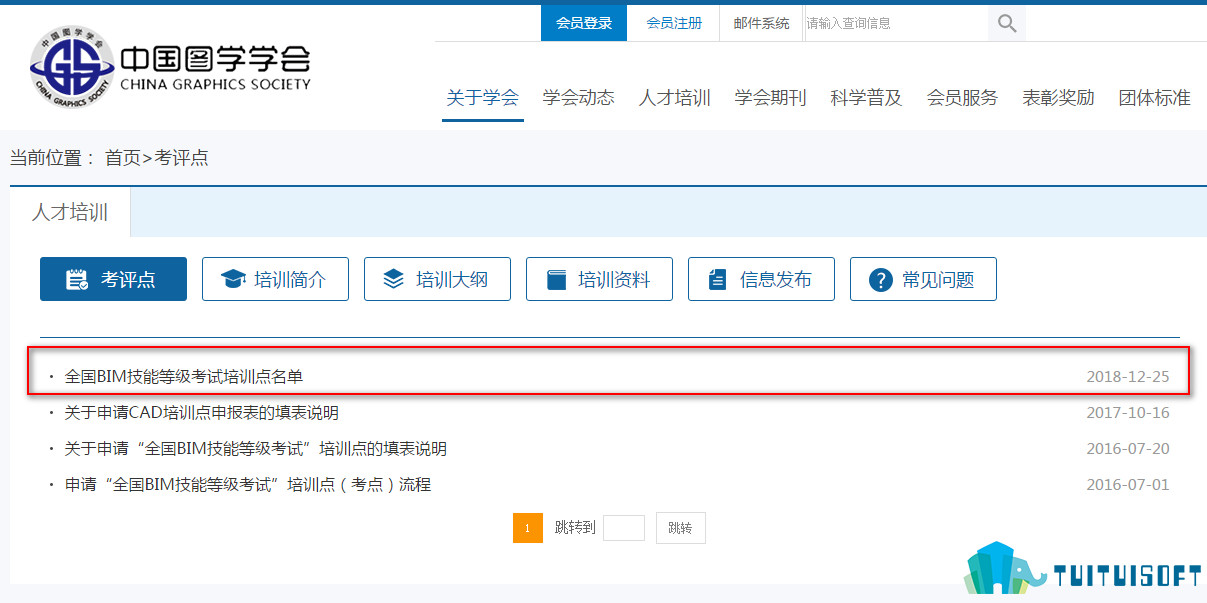Image resolution: width=1207 pixels, height=603 pixels.
Task: Click the date 2016-07-20
Action: coord(1128,449)
